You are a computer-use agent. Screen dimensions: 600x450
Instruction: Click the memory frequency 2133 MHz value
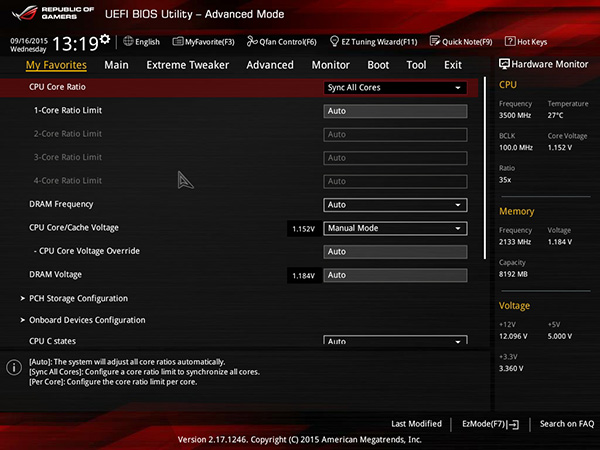[515, 242]
